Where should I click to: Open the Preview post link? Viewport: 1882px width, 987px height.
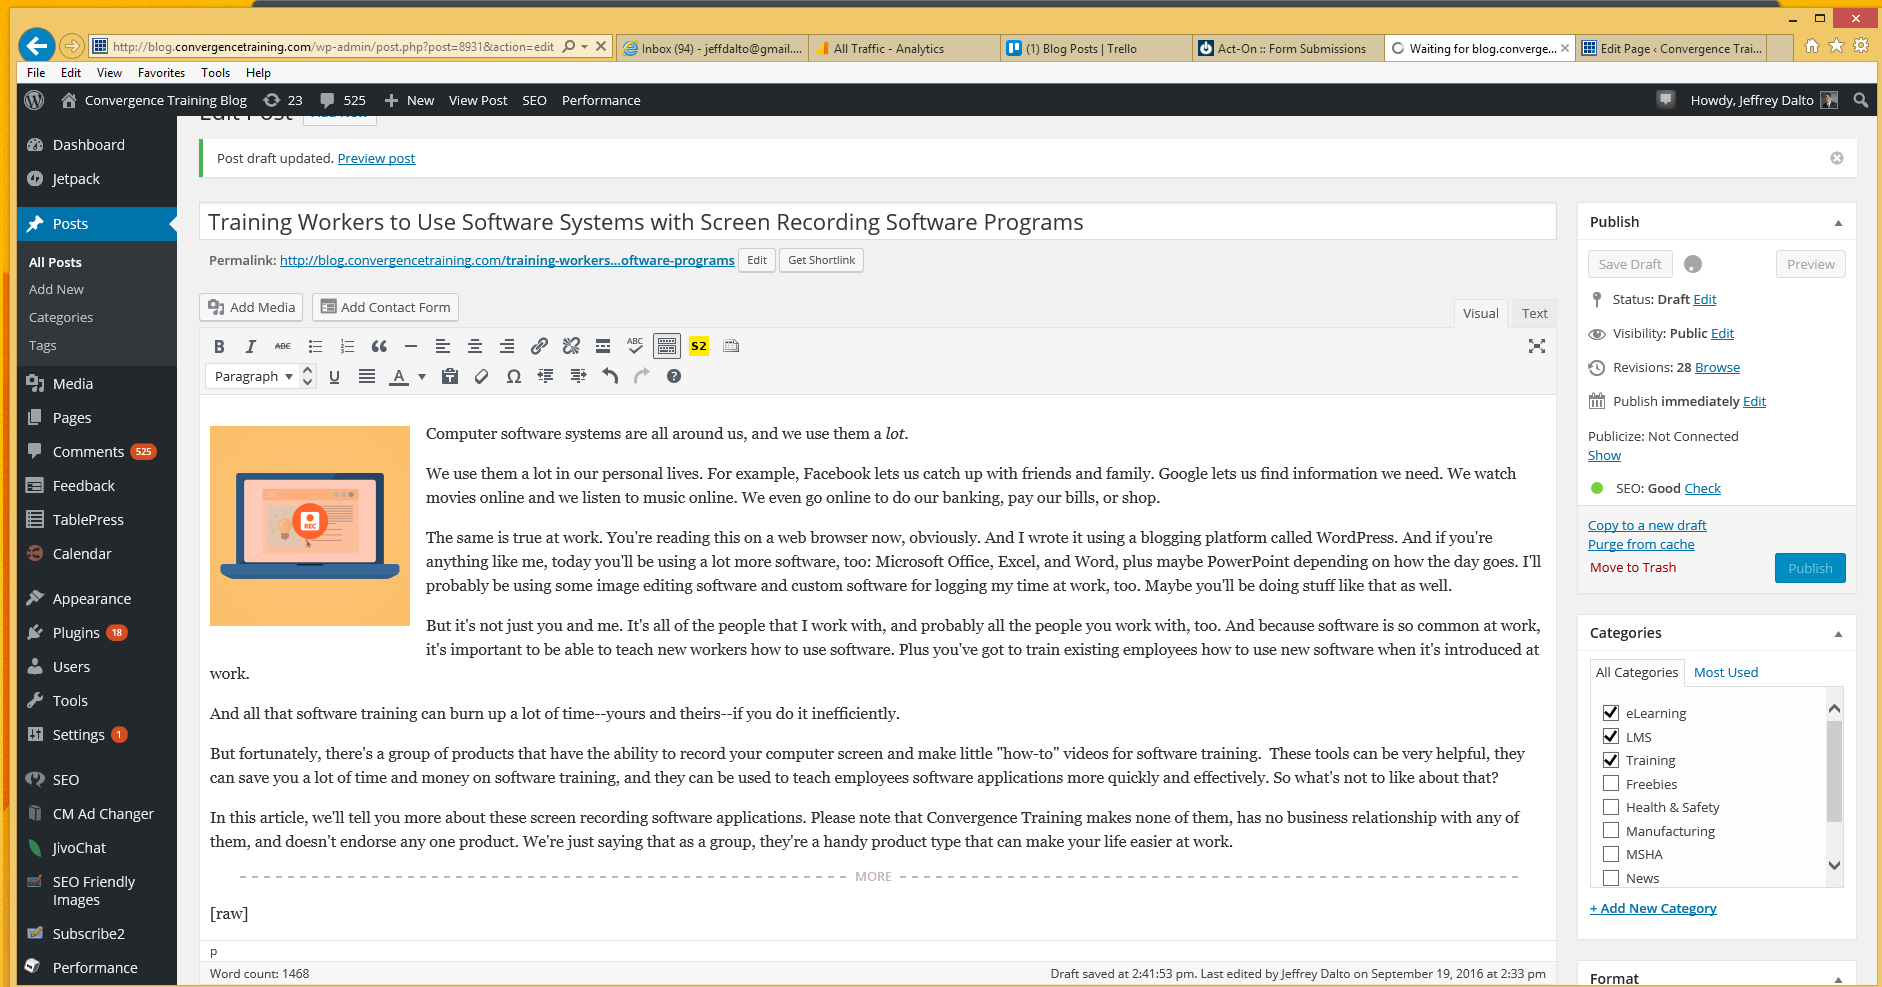point(376,158)
